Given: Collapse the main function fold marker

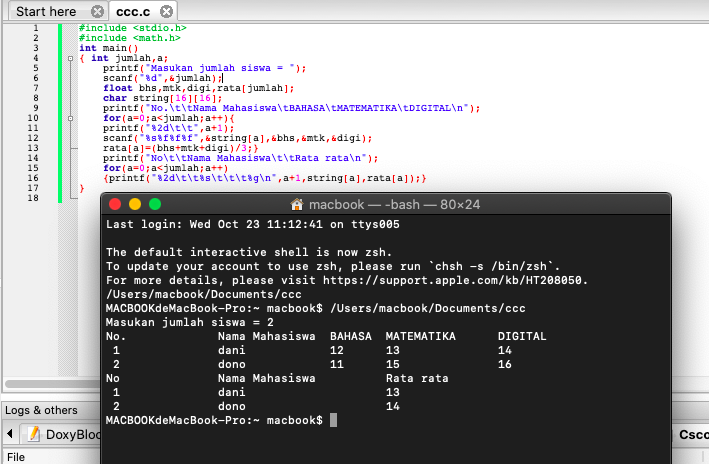Looking at the screenshot, I should [71, 58].
